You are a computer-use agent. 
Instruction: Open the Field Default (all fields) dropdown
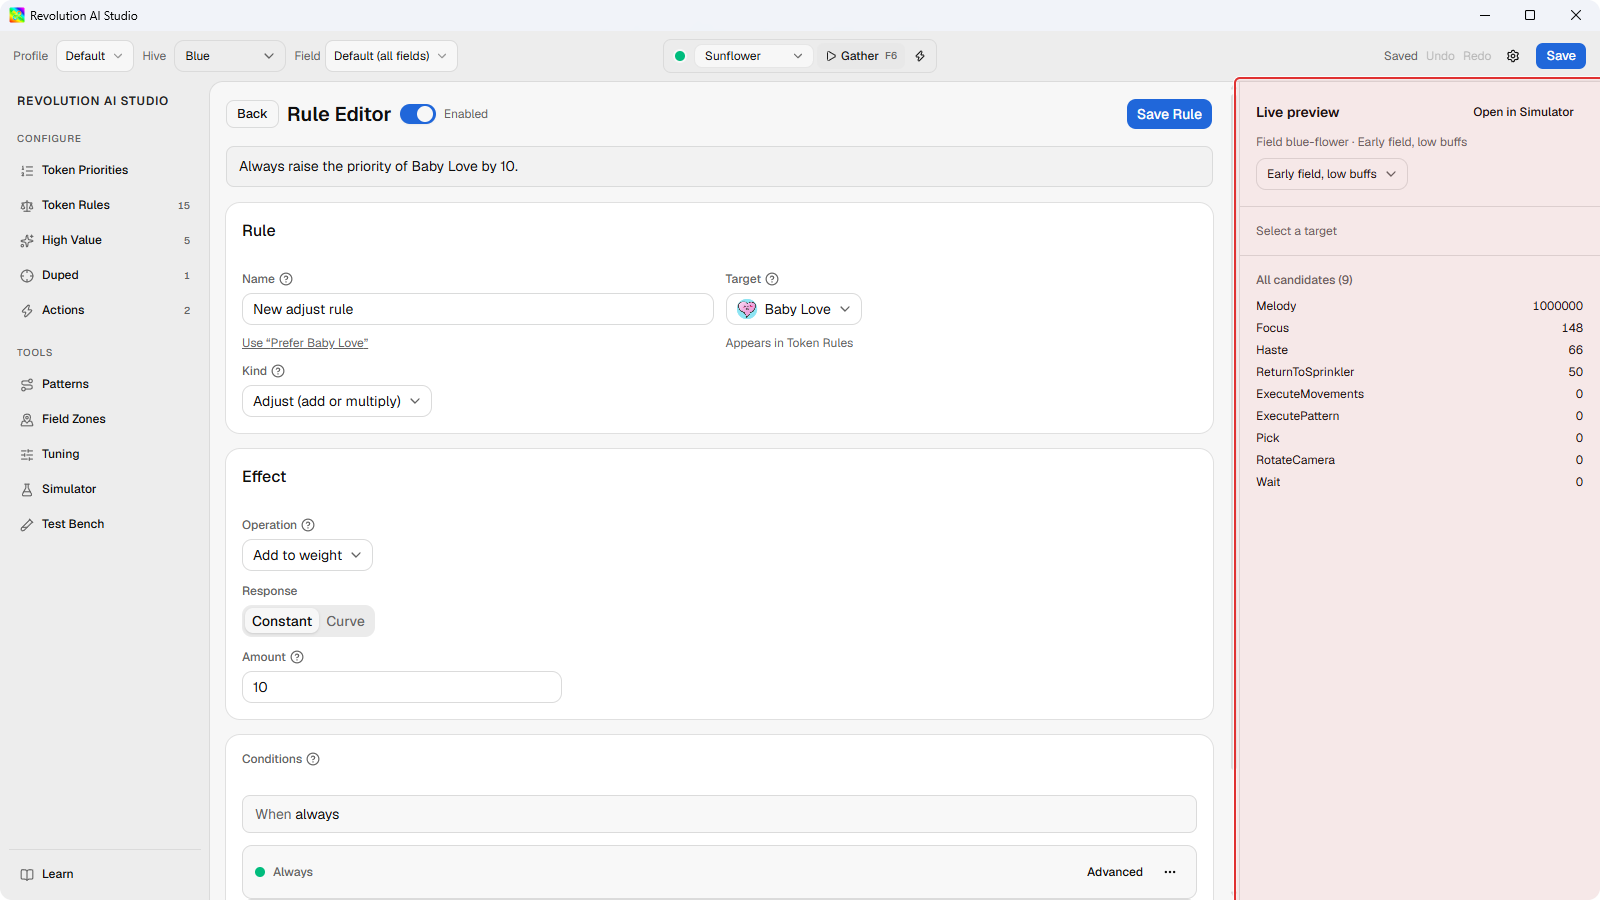tap(391, 56)
